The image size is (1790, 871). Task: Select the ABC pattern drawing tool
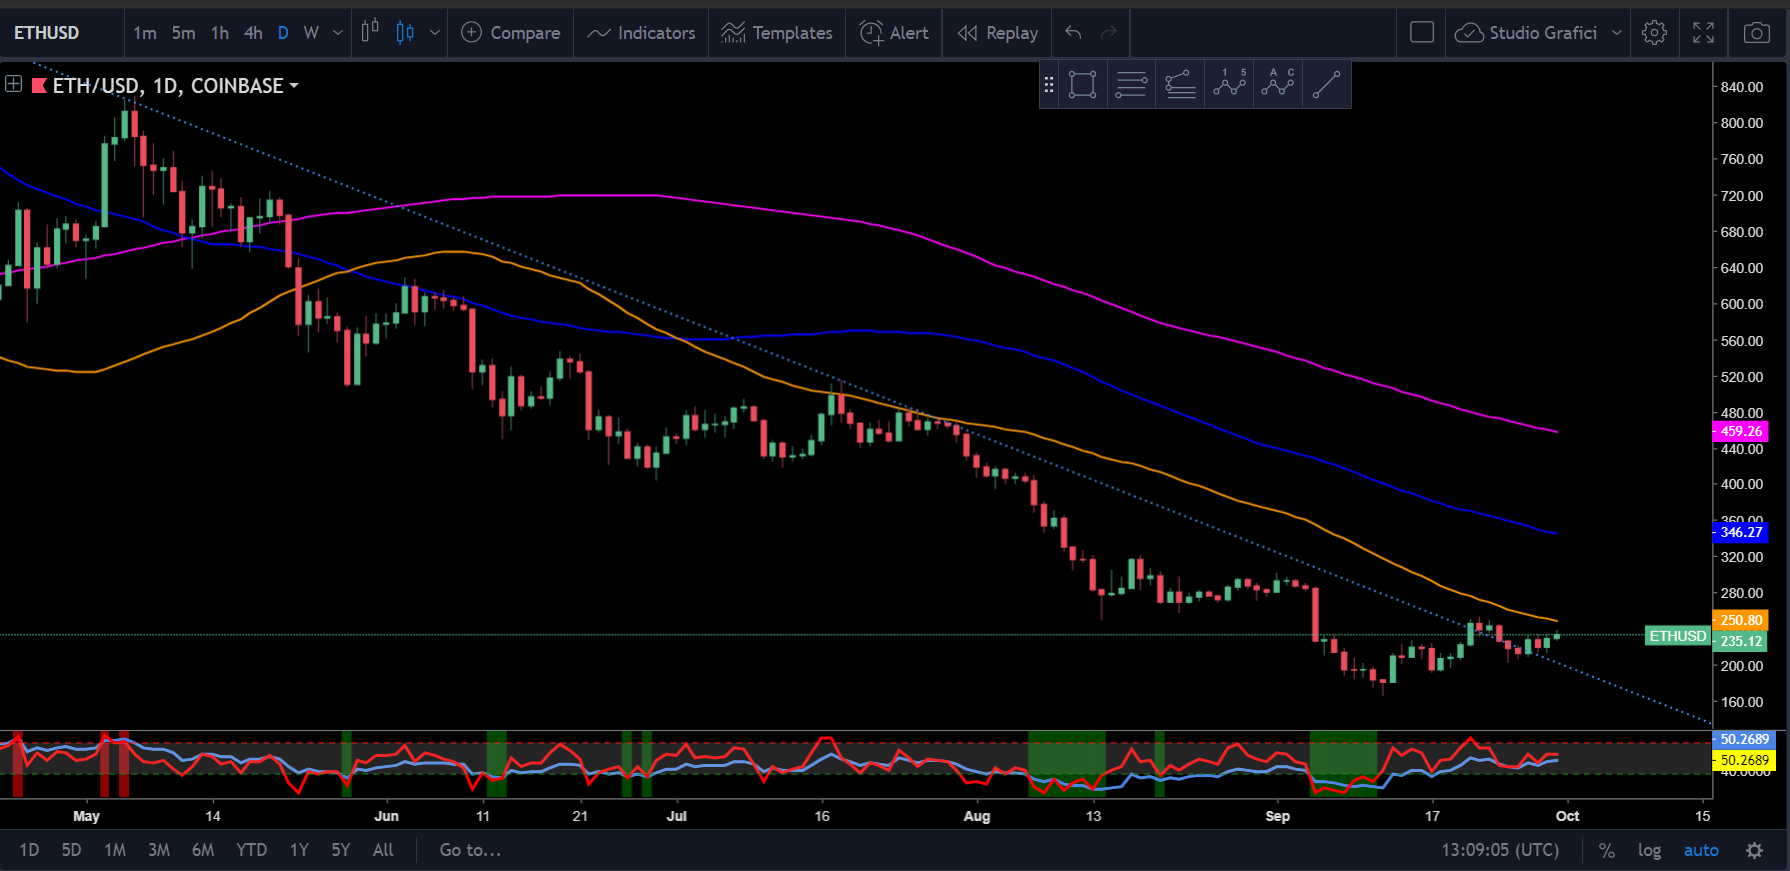[x=1278, y=84]
